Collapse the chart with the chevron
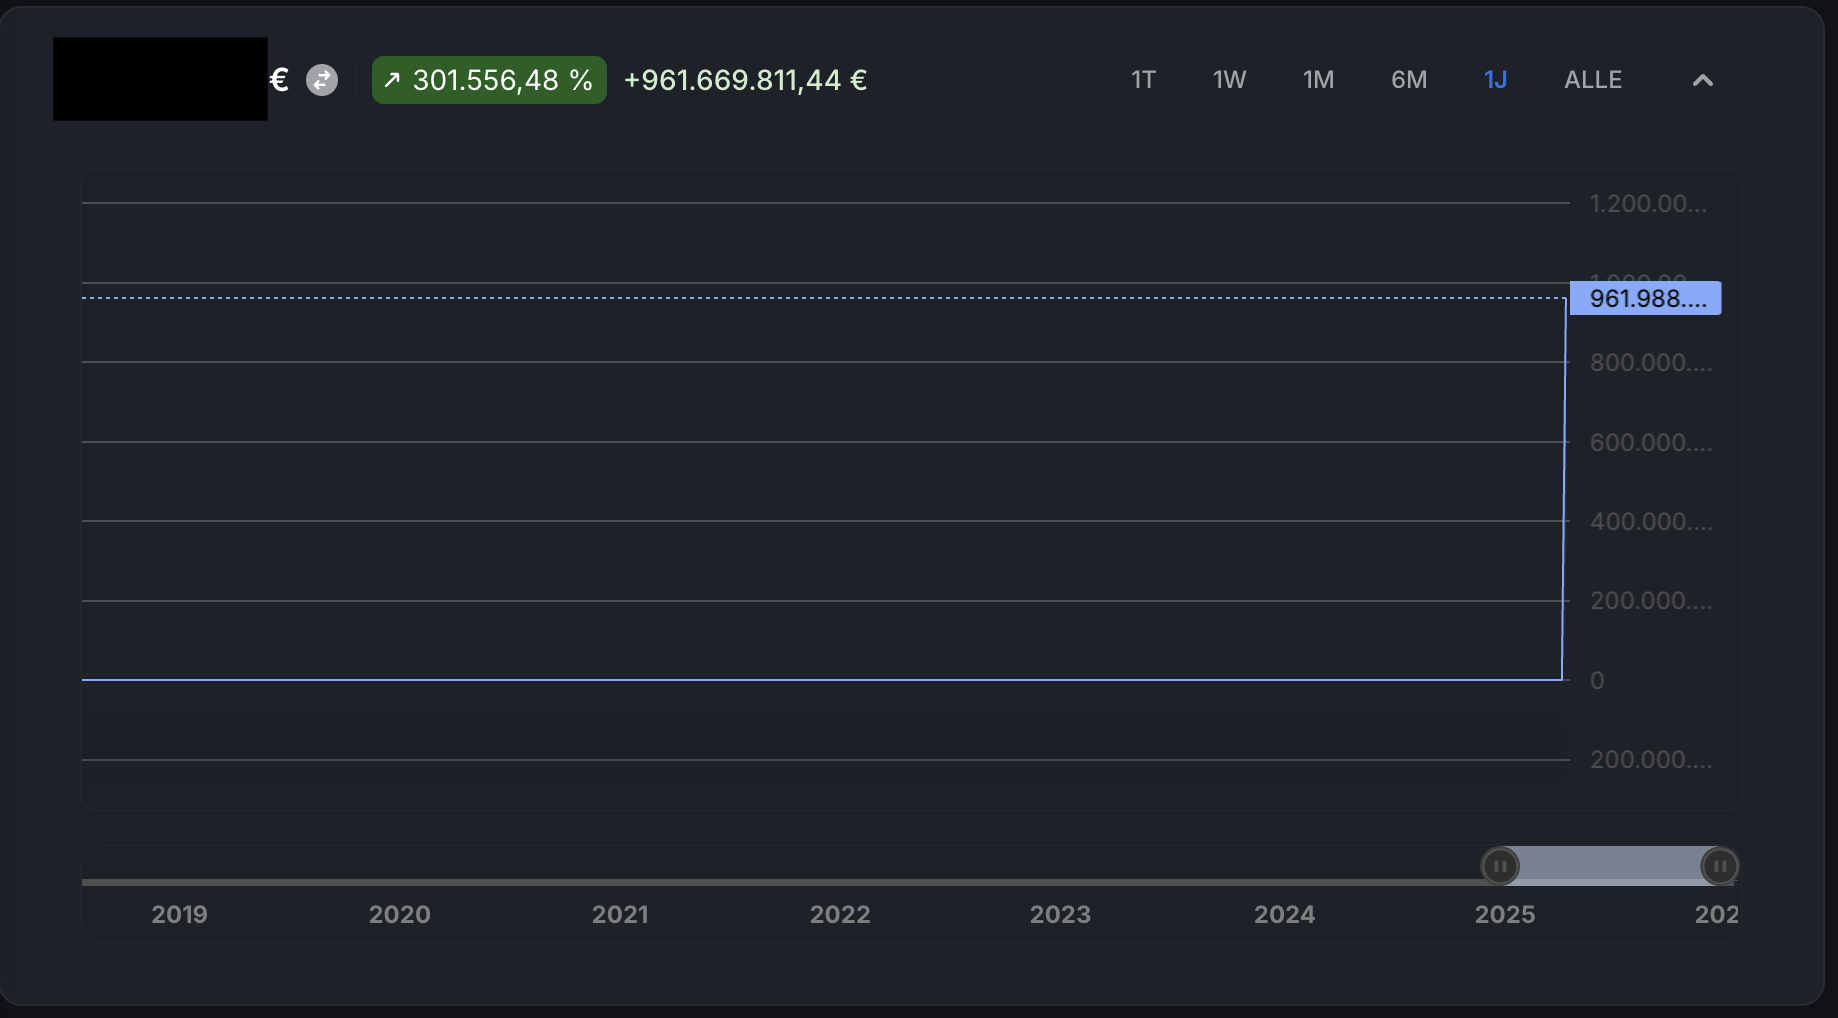This screenshot has width=1838, height=1018. [1703, 80]
